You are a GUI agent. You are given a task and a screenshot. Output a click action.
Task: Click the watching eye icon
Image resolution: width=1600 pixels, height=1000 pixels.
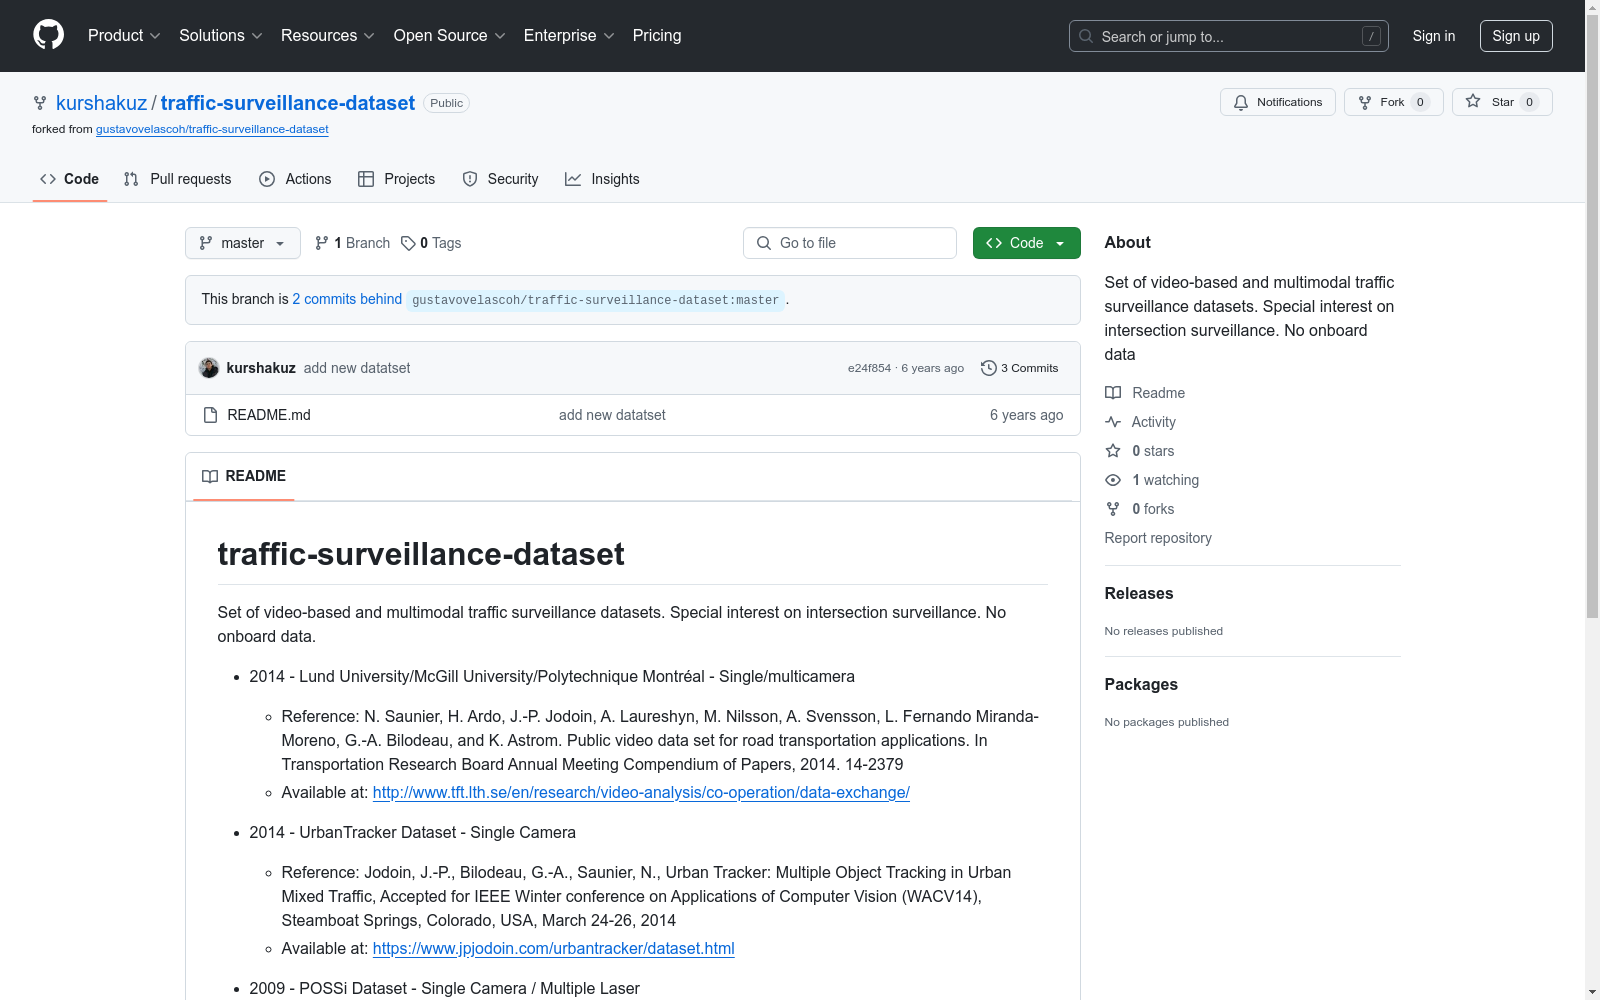point(1113,480)
